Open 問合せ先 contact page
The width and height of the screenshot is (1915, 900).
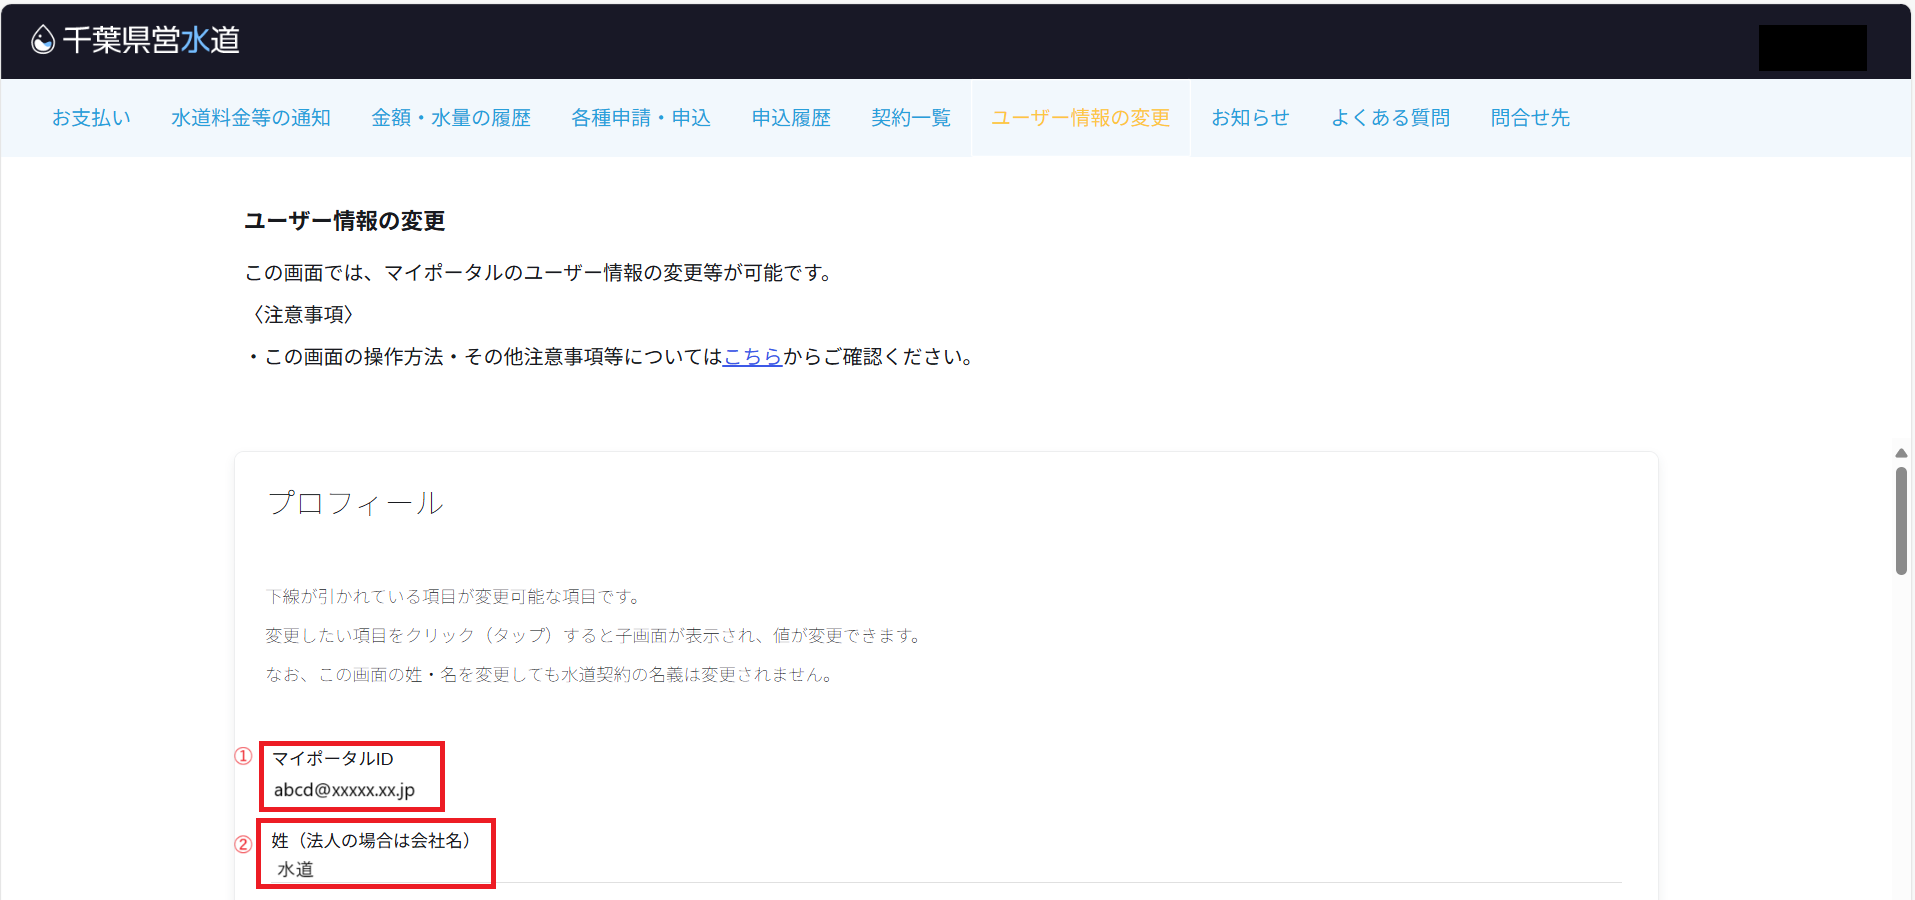point(1530,118)
